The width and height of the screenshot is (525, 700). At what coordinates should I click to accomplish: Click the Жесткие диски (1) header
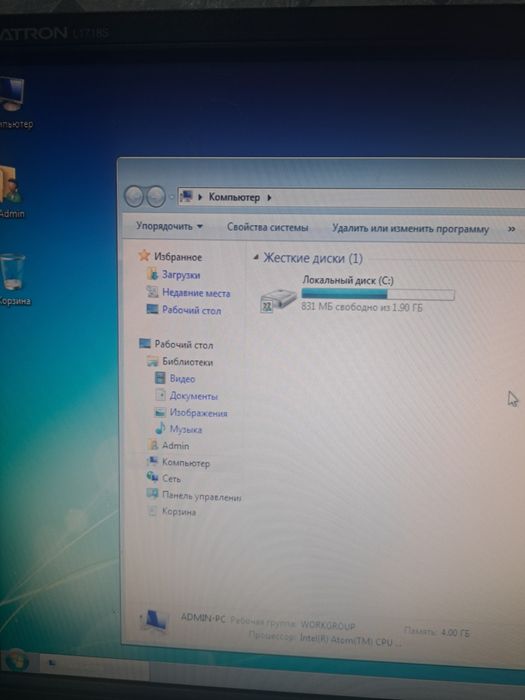point(312,258)
